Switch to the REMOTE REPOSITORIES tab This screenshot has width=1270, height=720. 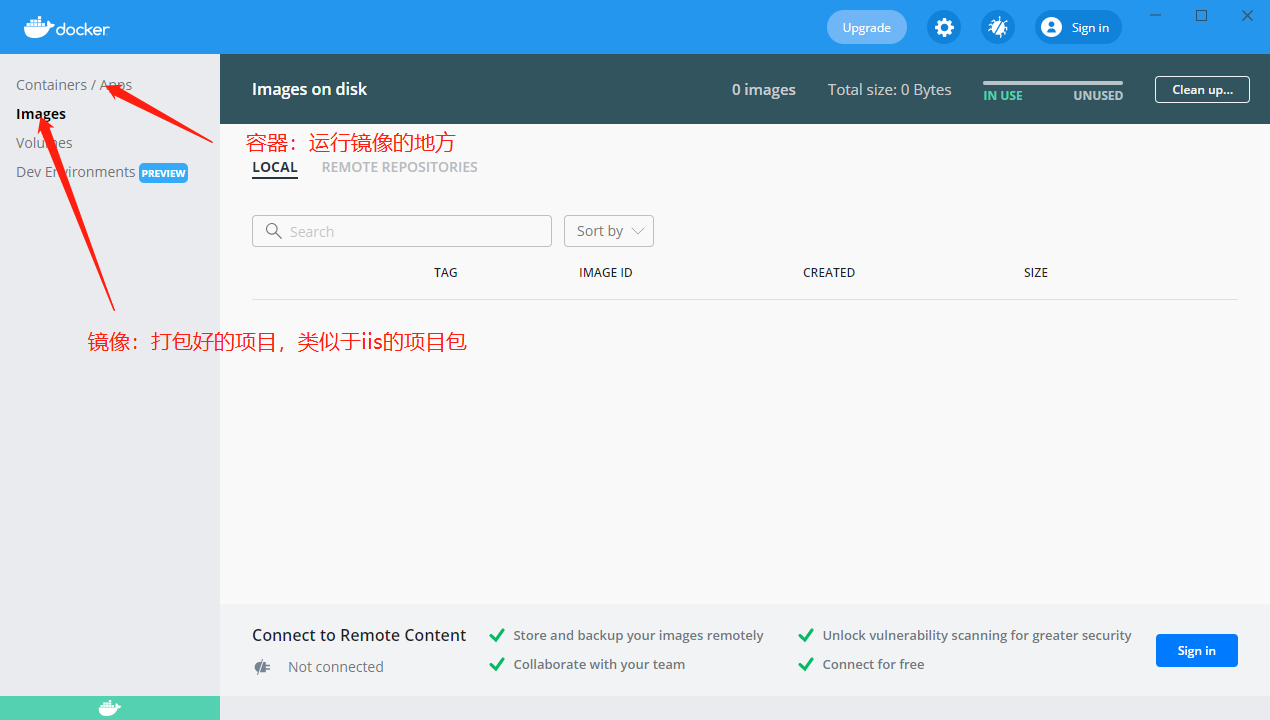(400, 167)
